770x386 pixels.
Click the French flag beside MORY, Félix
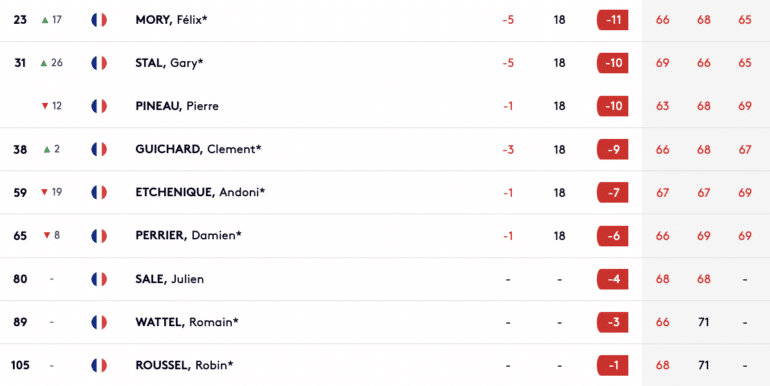(x=99, y=20)
